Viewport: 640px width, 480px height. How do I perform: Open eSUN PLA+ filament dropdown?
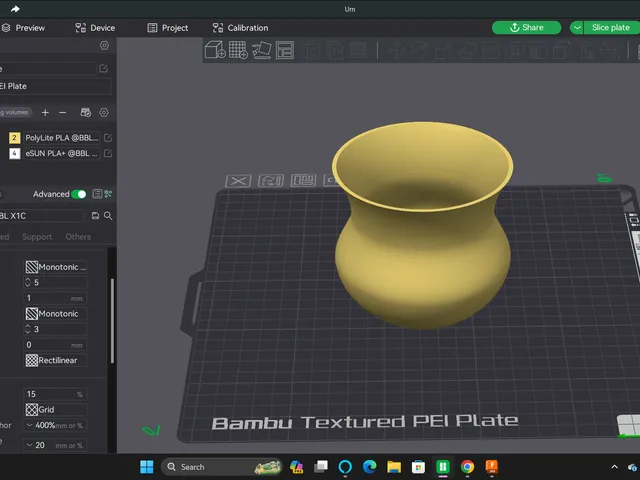tap(62, 153)
